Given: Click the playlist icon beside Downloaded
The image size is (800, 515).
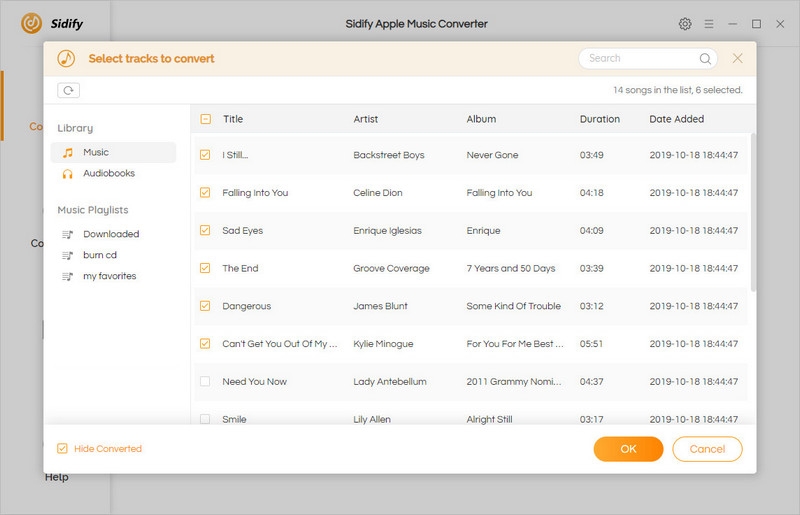Looking at the screenshot, I should tap(68, 234).
